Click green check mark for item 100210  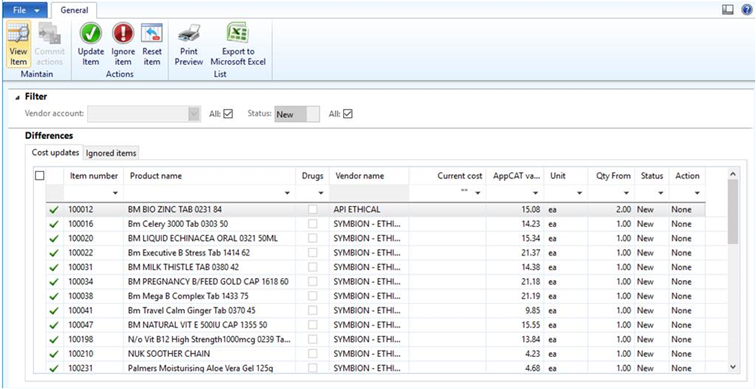click(x=54, y=354)
